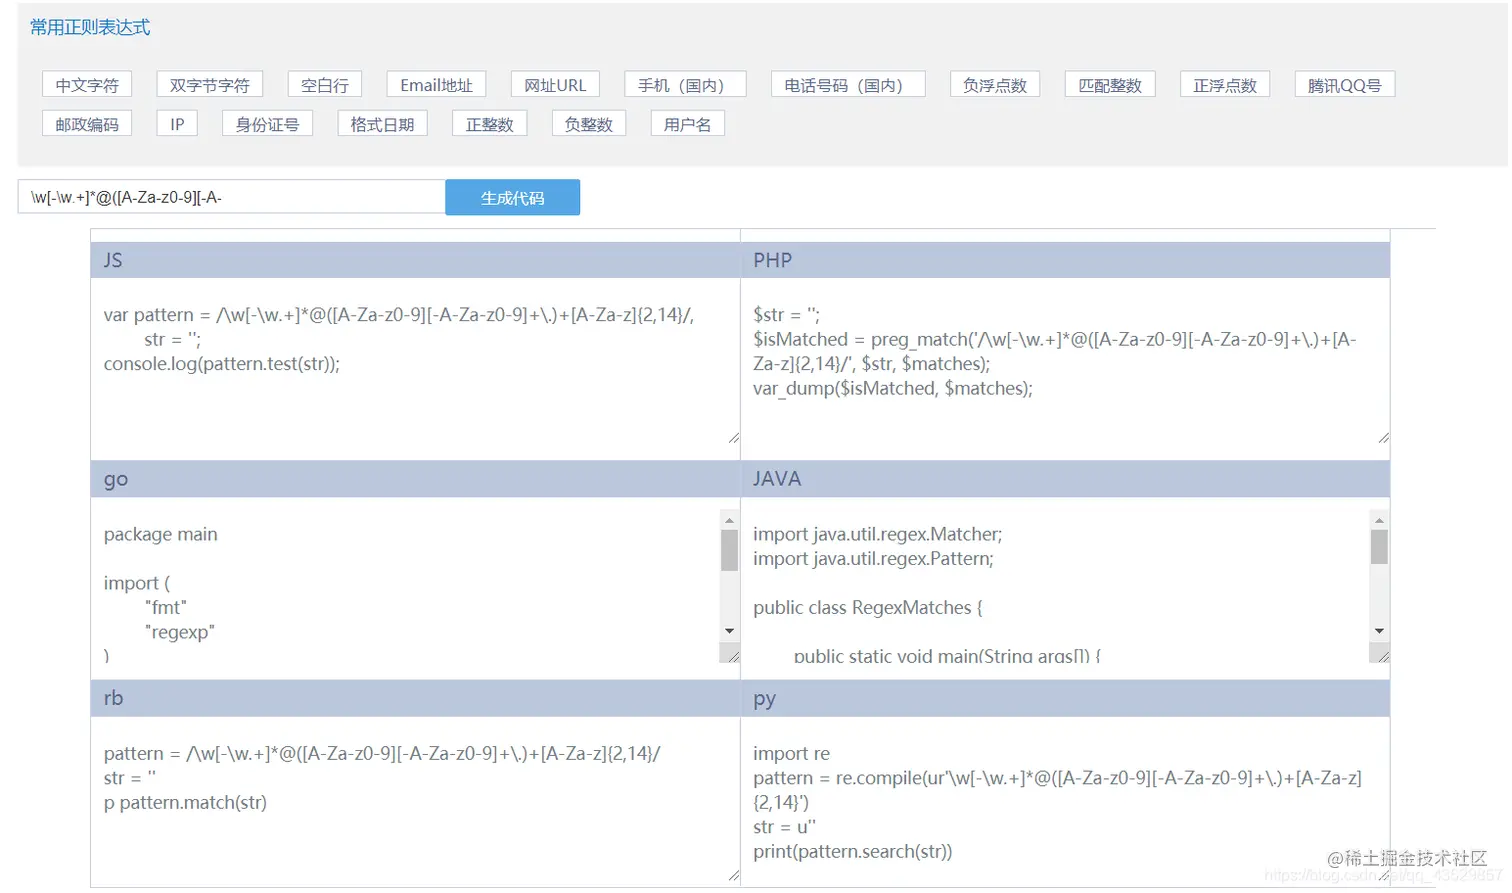Pick the Email地址 regex preset
This screenshot has width=1512, height=893.
(436, 85)
